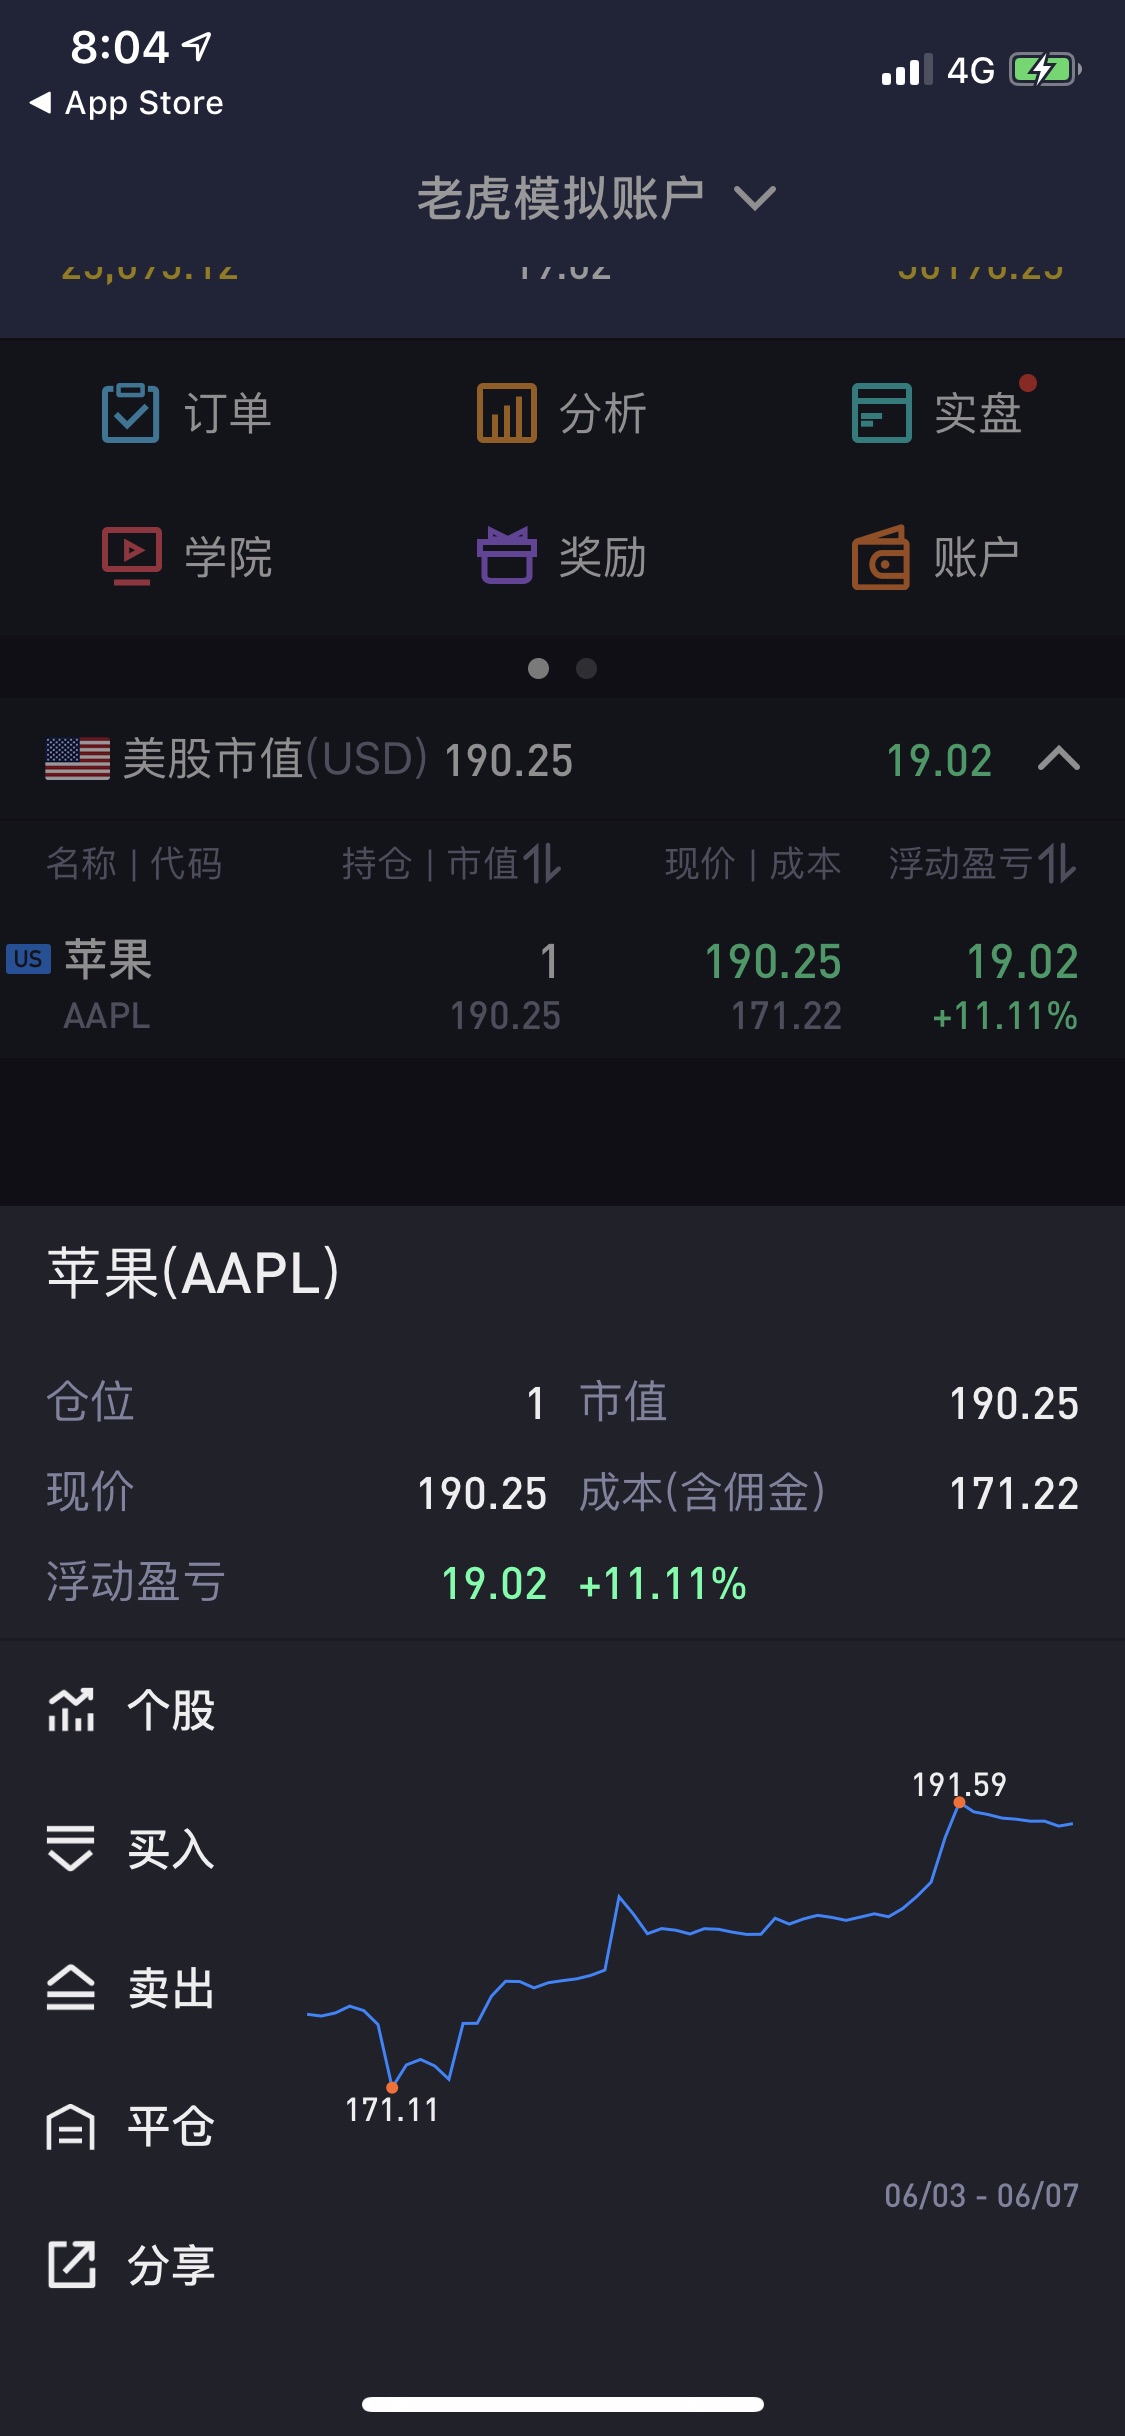1125x2436 pixels.
Task: Sort by 浮动盈亏 column arrows
Action: coord(1057,863)
